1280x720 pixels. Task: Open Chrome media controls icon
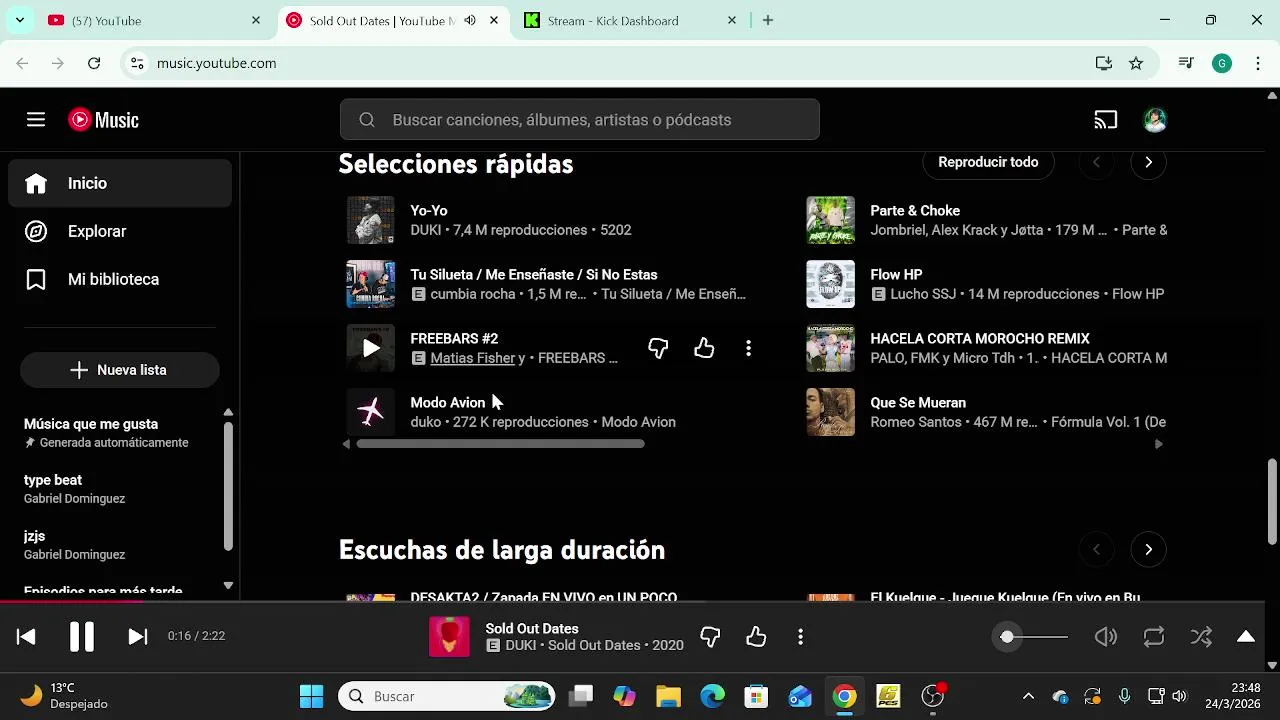1186,63
